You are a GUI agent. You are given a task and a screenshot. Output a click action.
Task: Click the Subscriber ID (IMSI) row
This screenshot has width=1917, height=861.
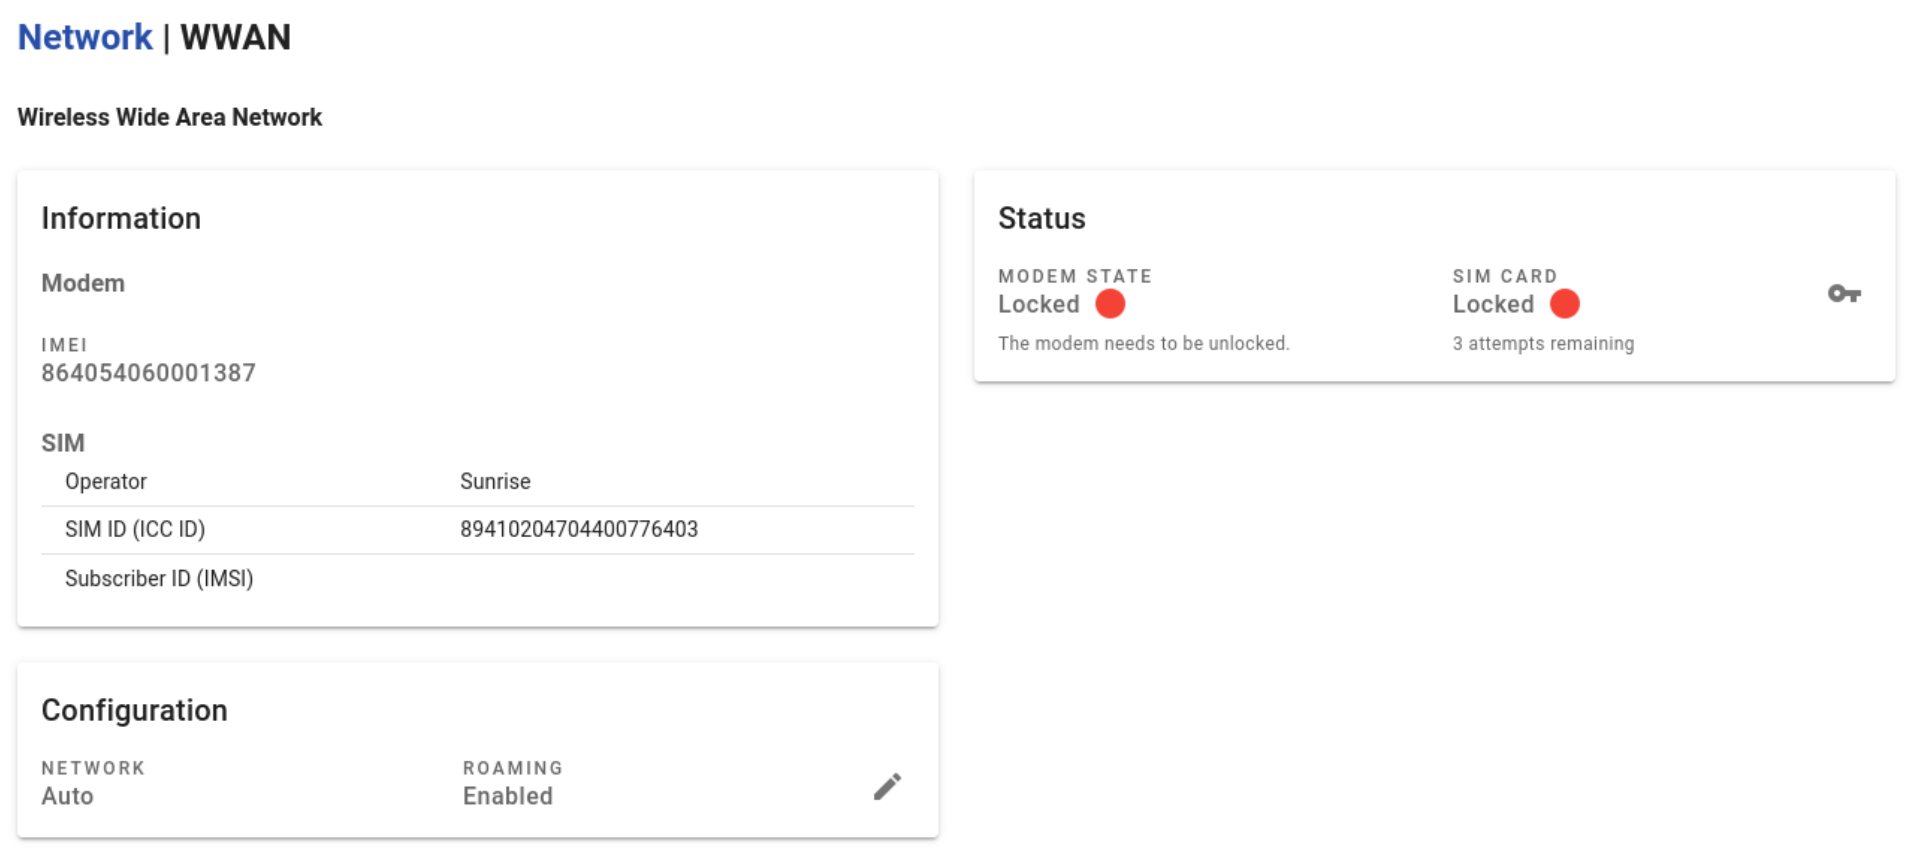pyautogui.click(x=159, y=579)
